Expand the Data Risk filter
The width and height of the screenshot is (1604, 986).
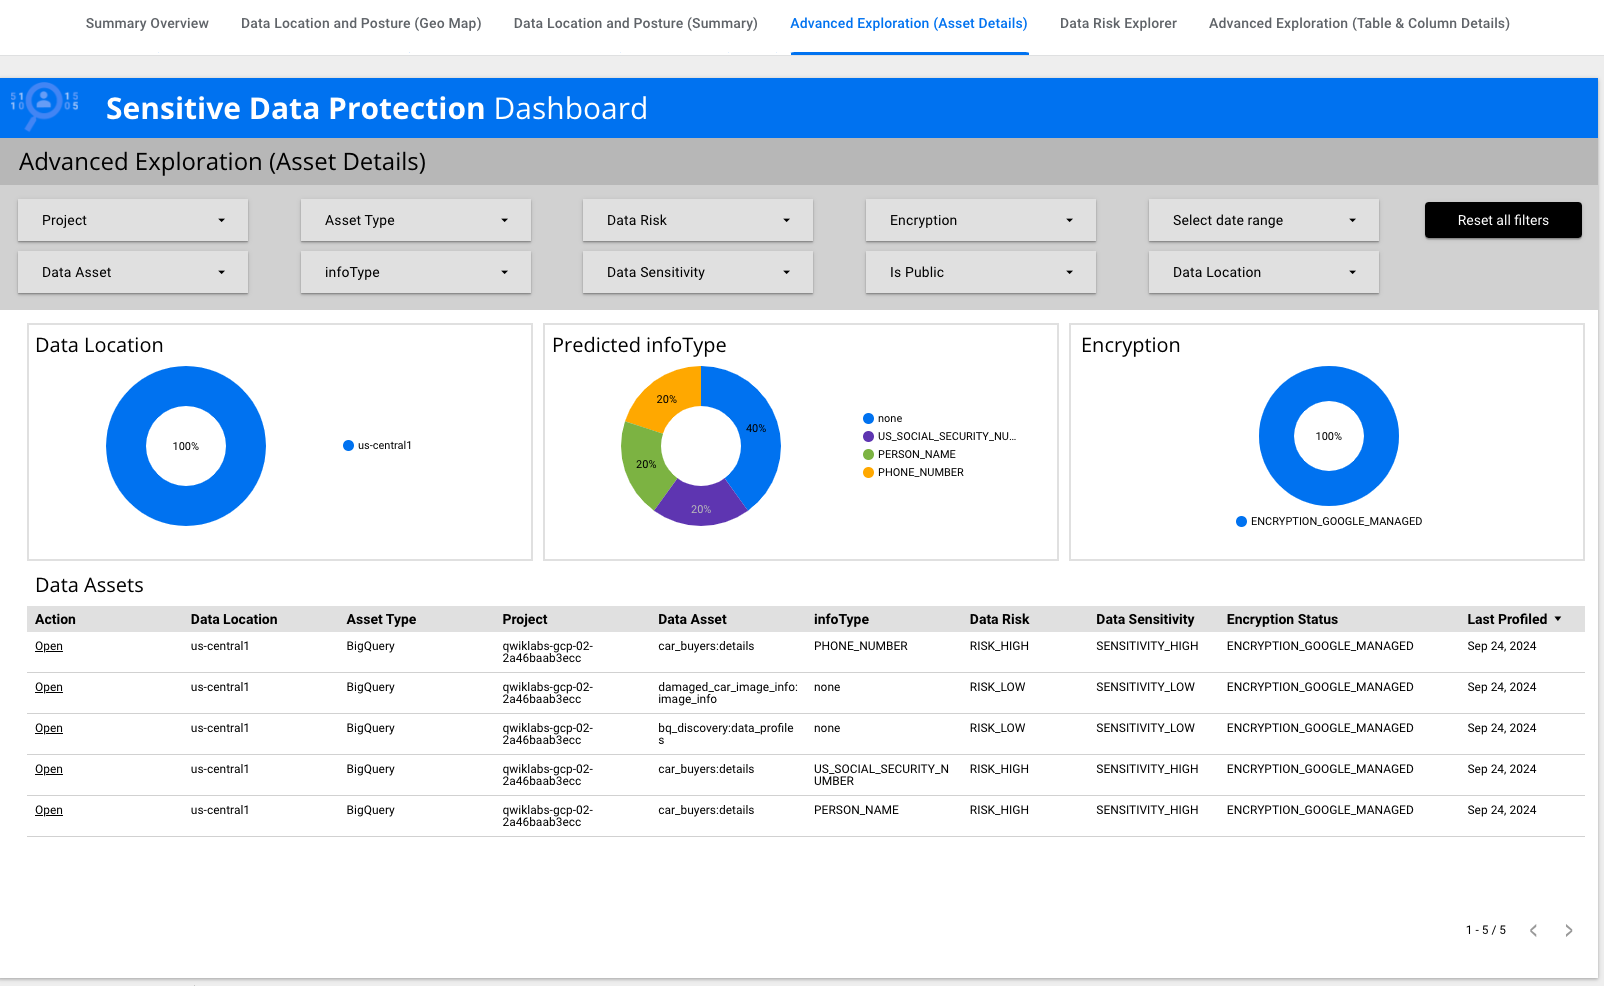click(698, 220)
